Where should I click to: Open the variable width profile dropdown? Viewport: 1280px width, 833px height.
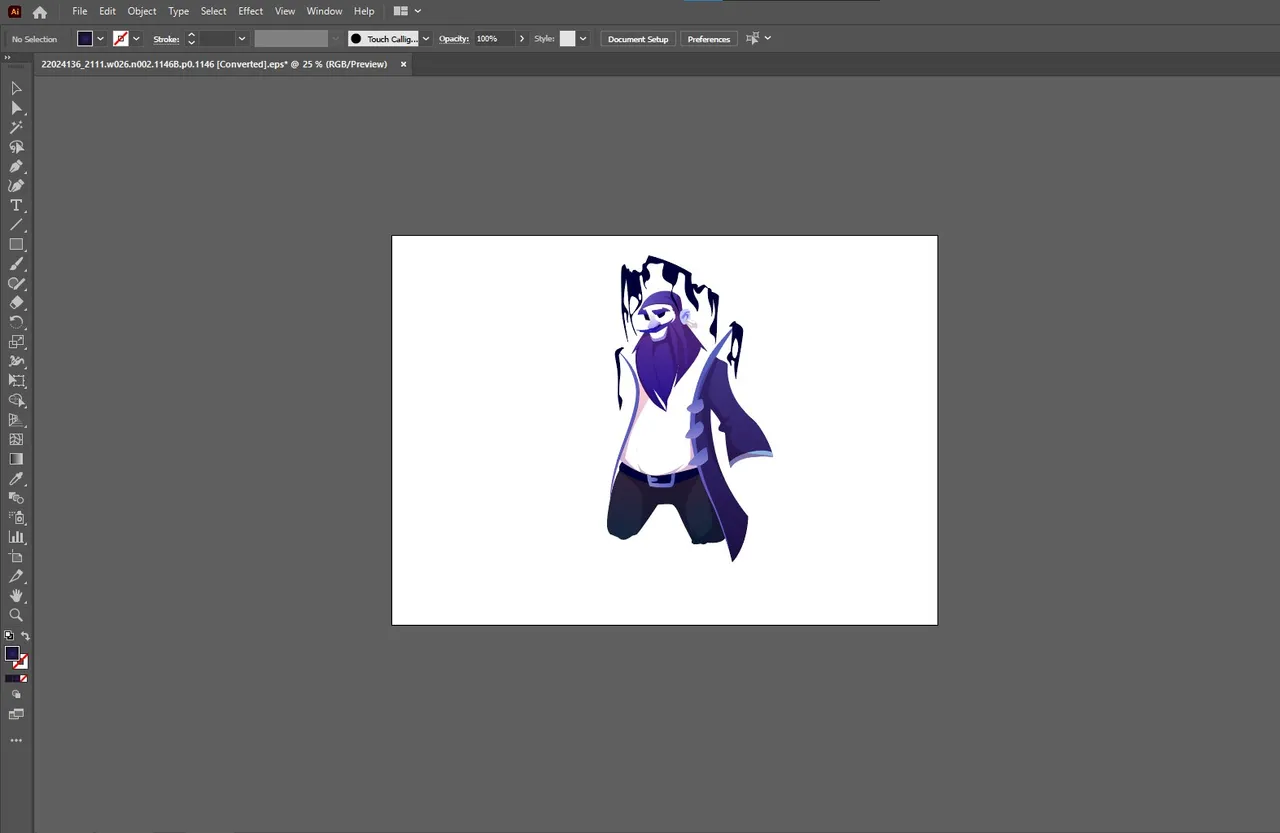pos(336,39)
